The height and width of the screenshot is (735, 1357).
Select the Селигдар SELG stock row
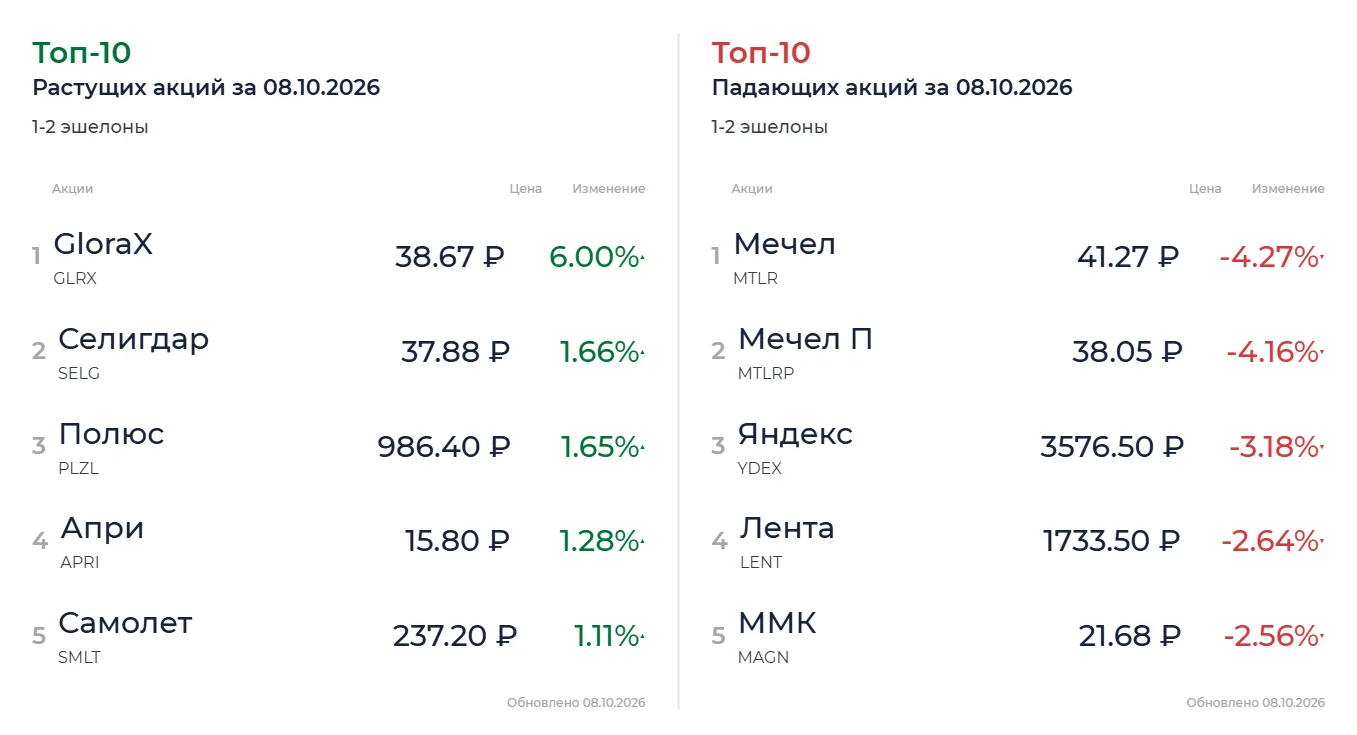(338, 353)
